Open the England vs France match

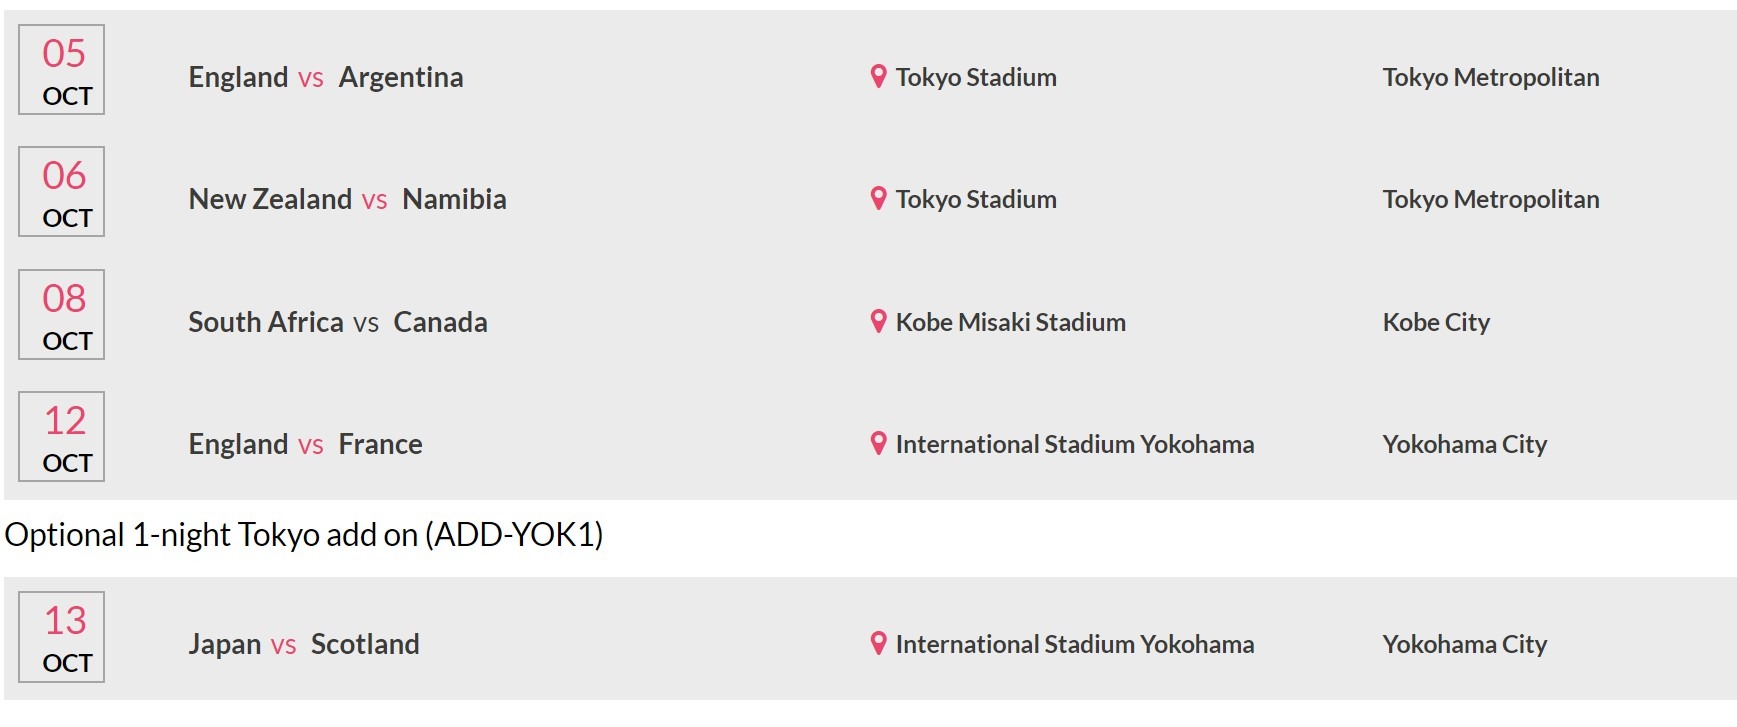click(305, 444)
